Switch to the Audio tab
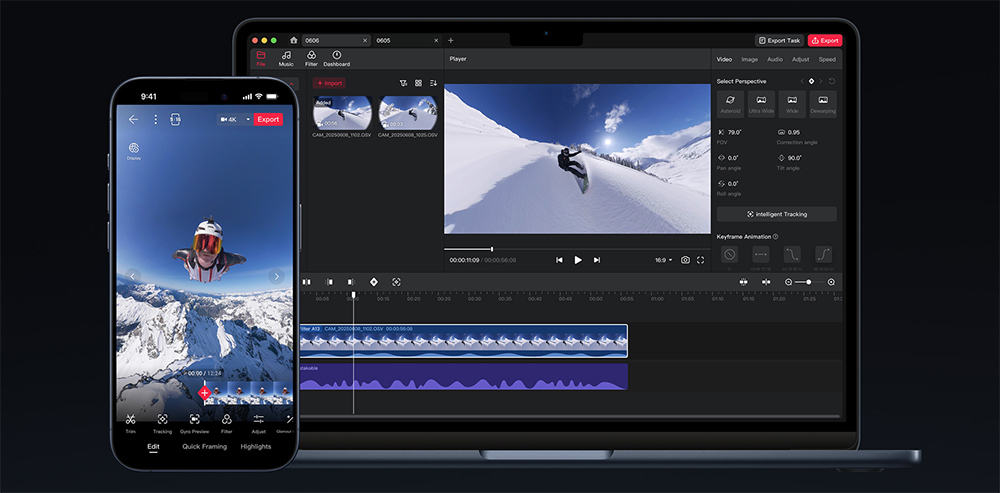Image resolution: width=1000 pixels, height=493 pixels. pos(775,59)
